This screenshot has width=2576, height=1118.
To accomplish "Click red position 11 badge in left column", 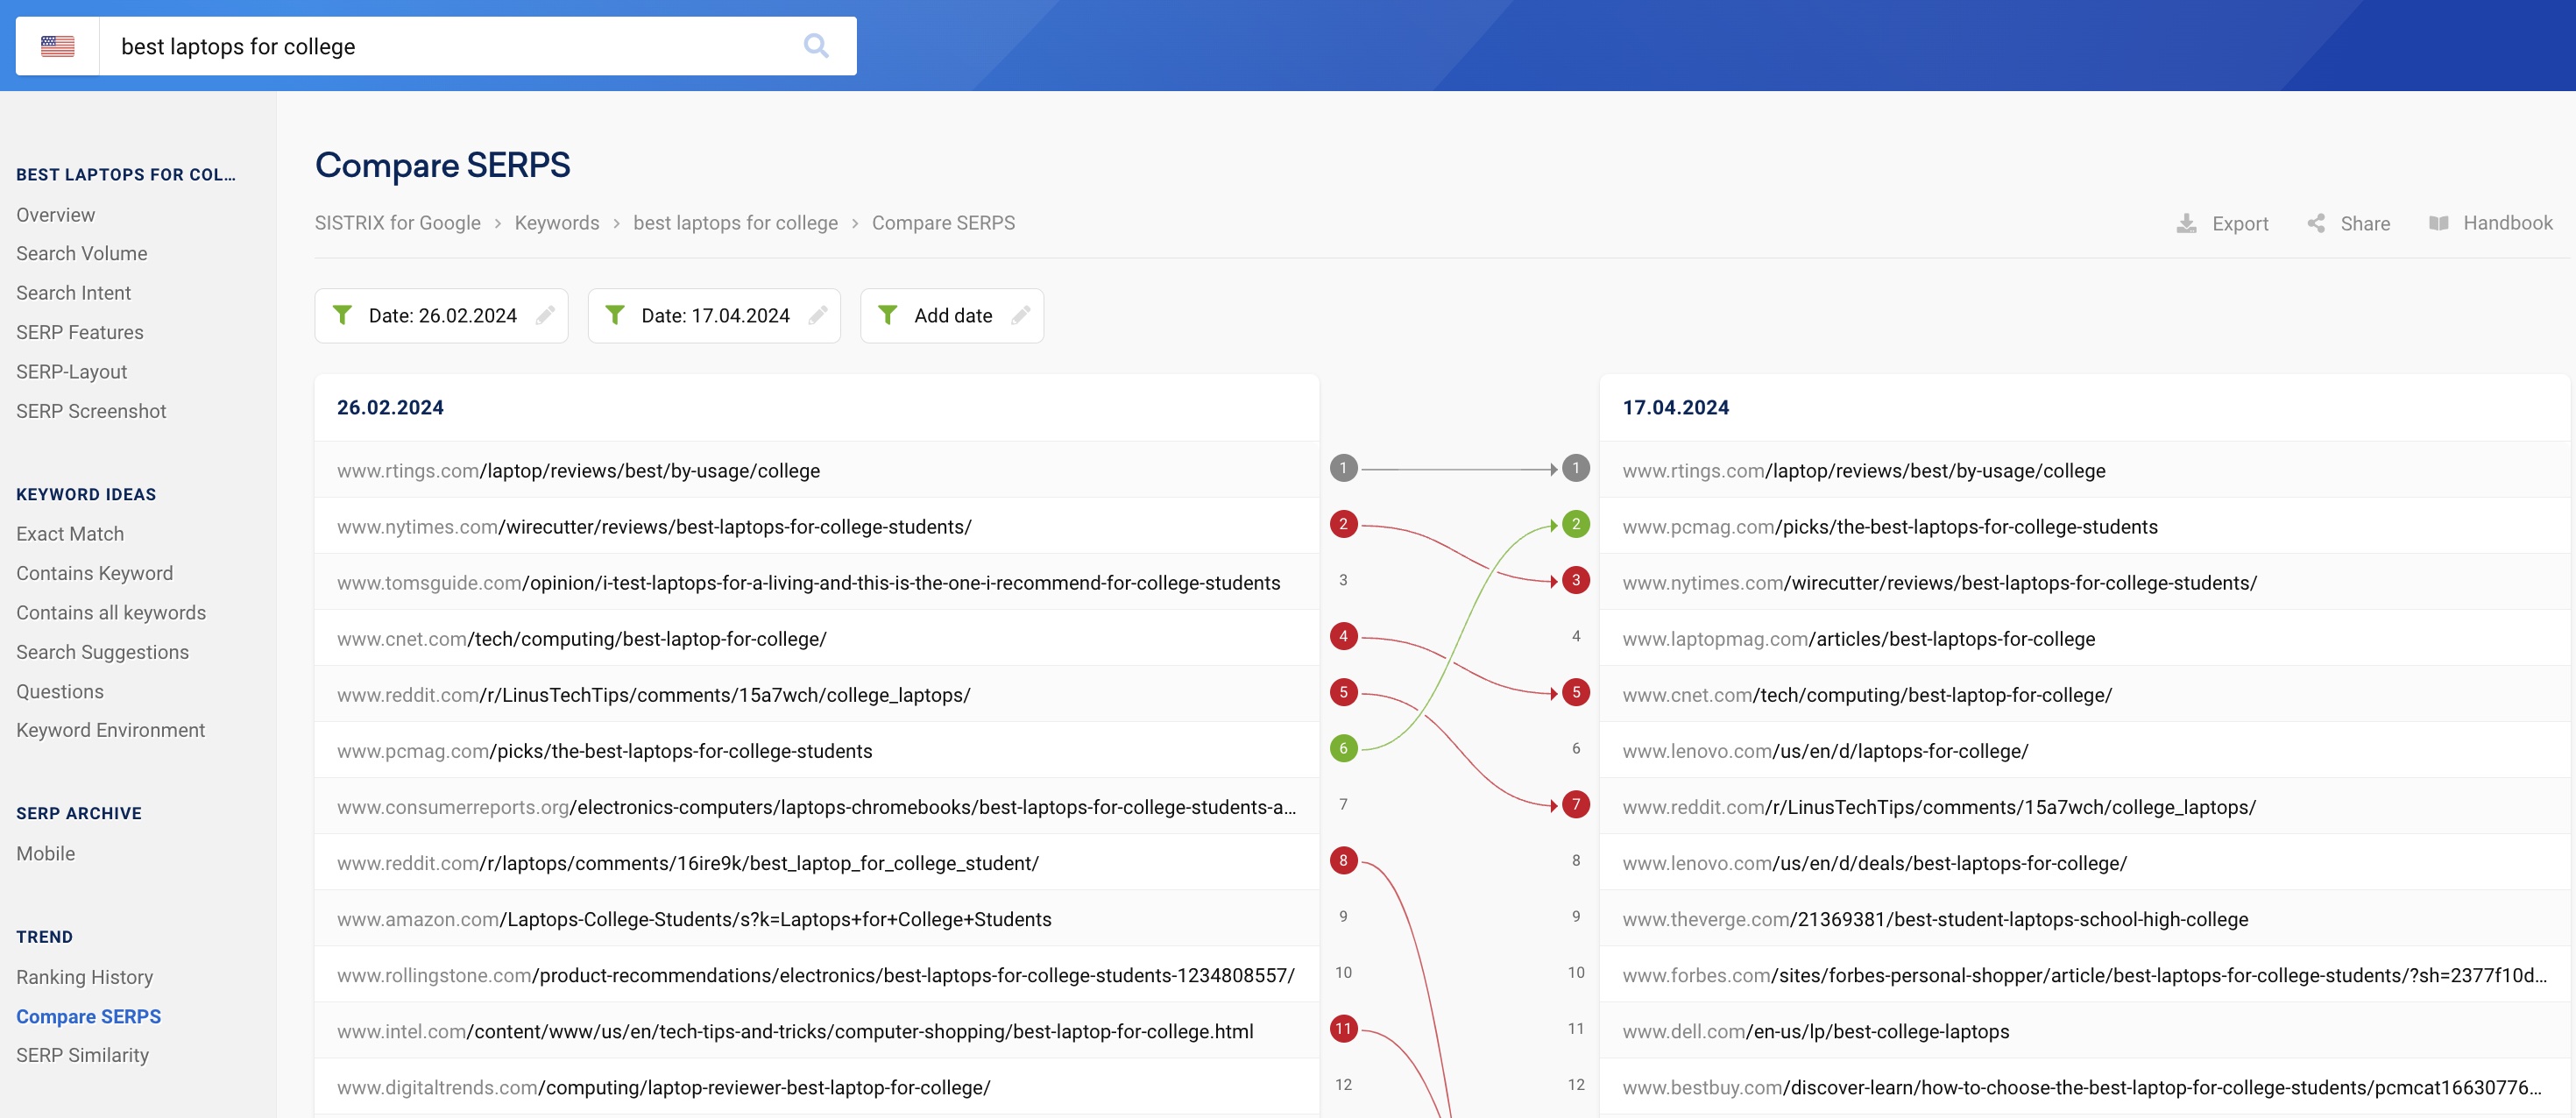I will click(x=1343, y=1028).
